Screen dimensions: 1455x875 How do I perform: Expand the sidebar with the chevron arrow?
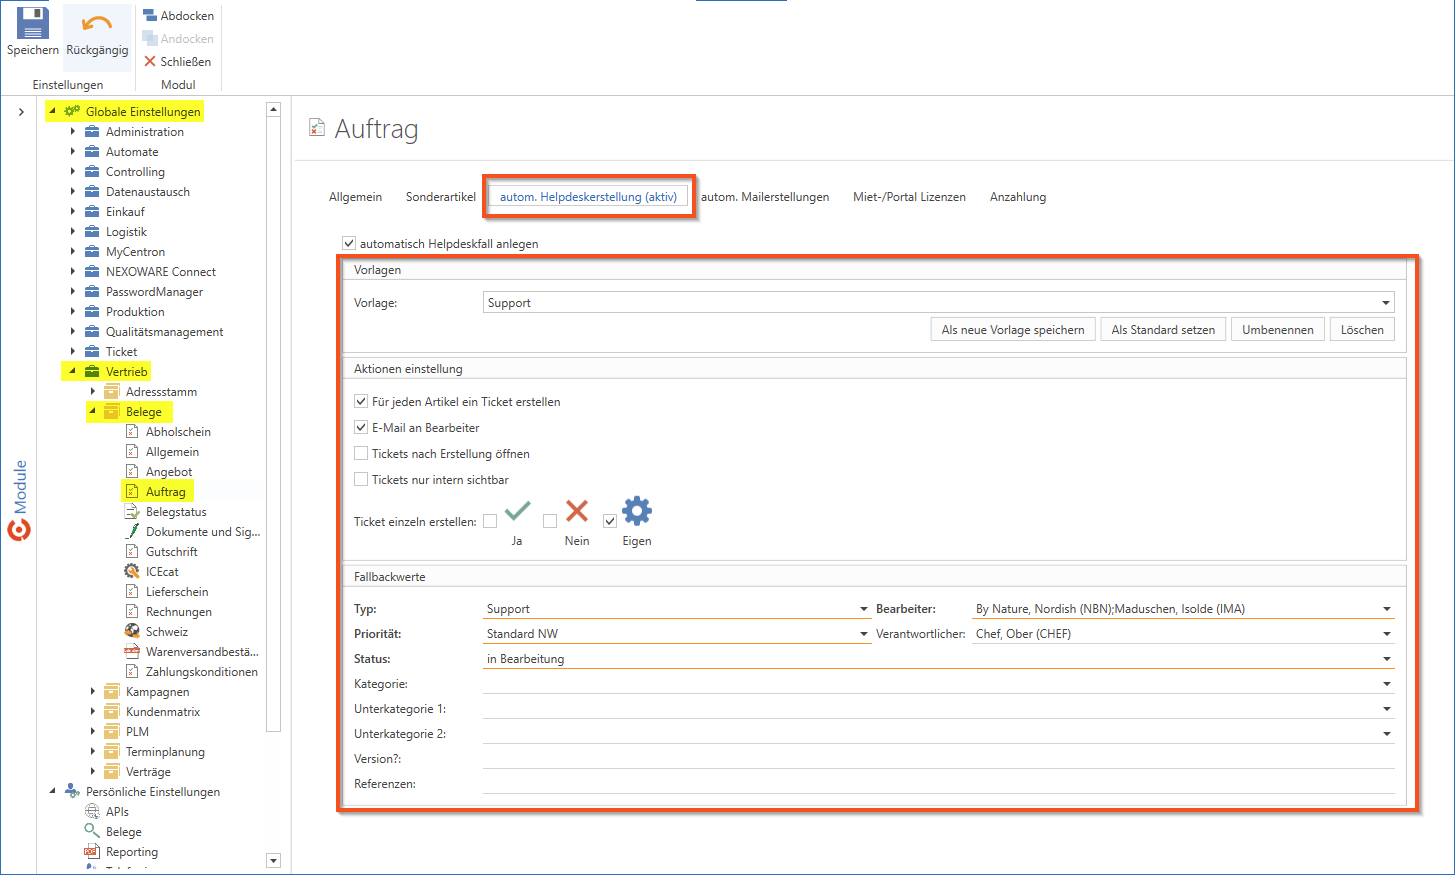(21, 111)
